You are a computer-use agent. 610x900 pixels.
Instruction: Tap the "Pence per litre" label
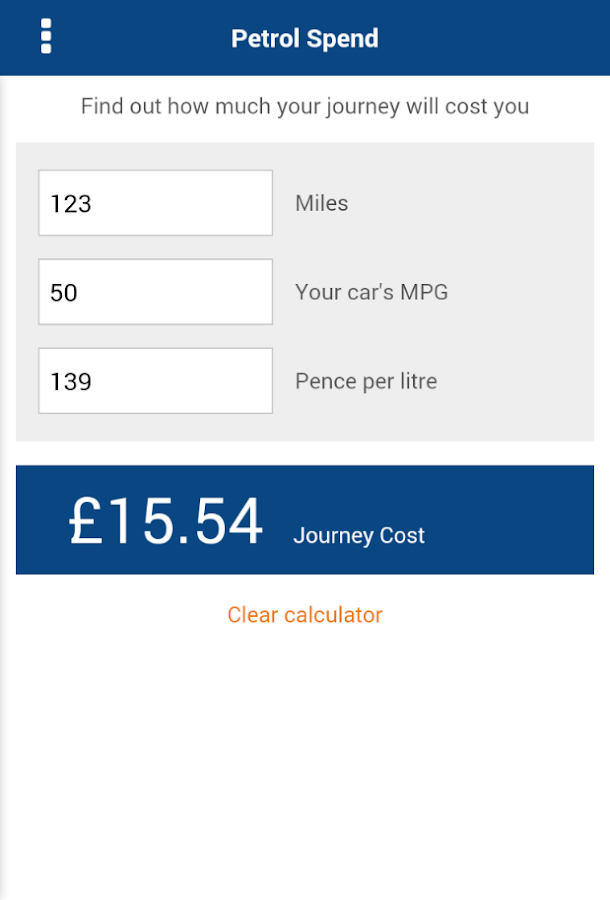coord(366,381)
